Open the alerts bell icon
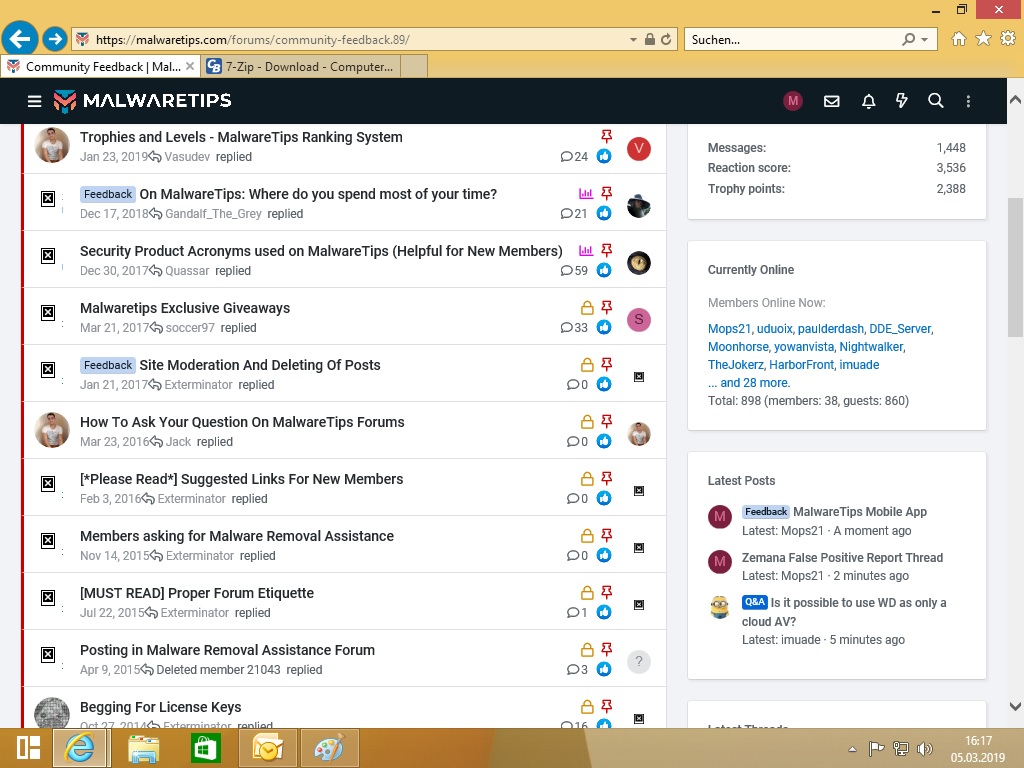 tap(868, 101)
